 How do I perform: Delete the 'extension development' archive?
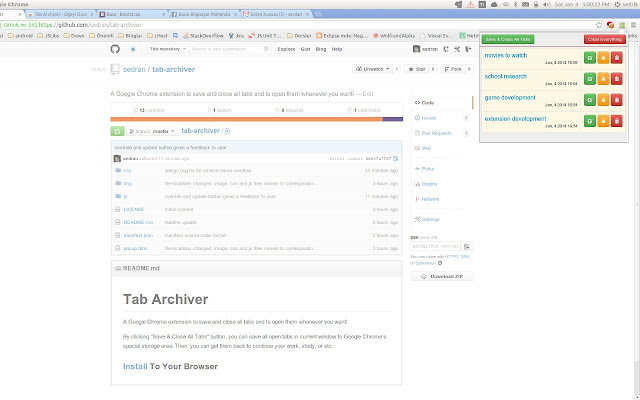pos(616,121)
